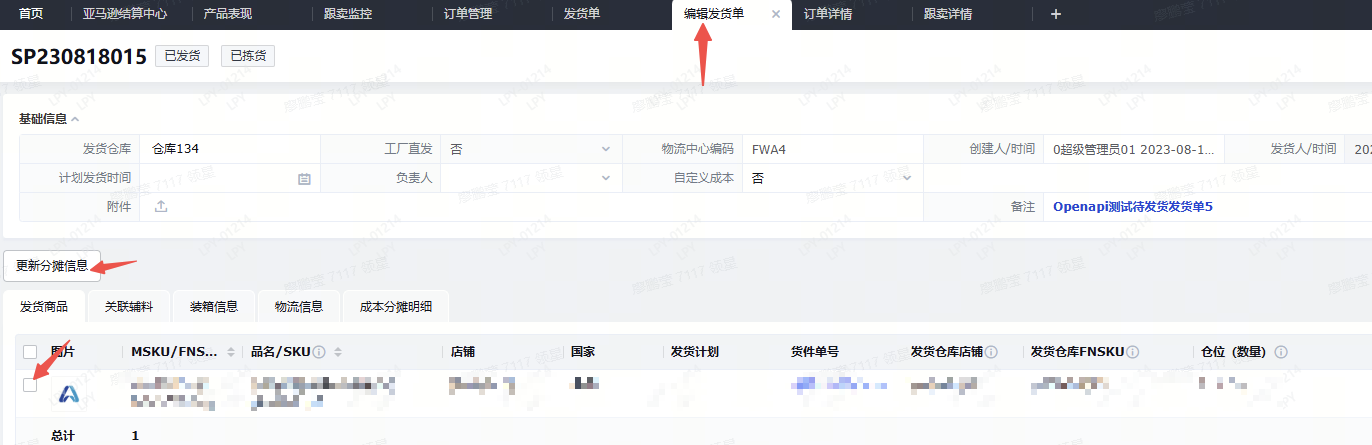Open the 物流信息 tab
1372x445 pixels.
(x=298, y=306)
